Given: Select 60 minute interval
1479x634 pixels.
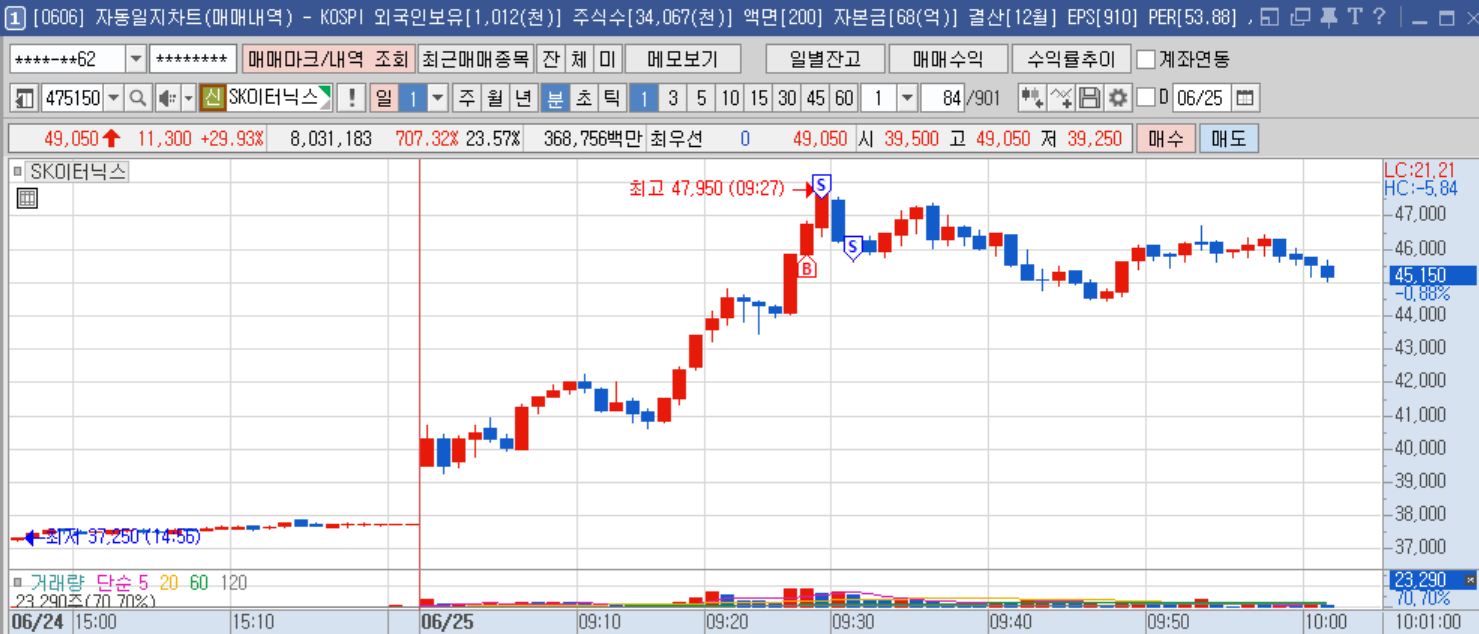Looking at the screenshot, I should 845,98.
